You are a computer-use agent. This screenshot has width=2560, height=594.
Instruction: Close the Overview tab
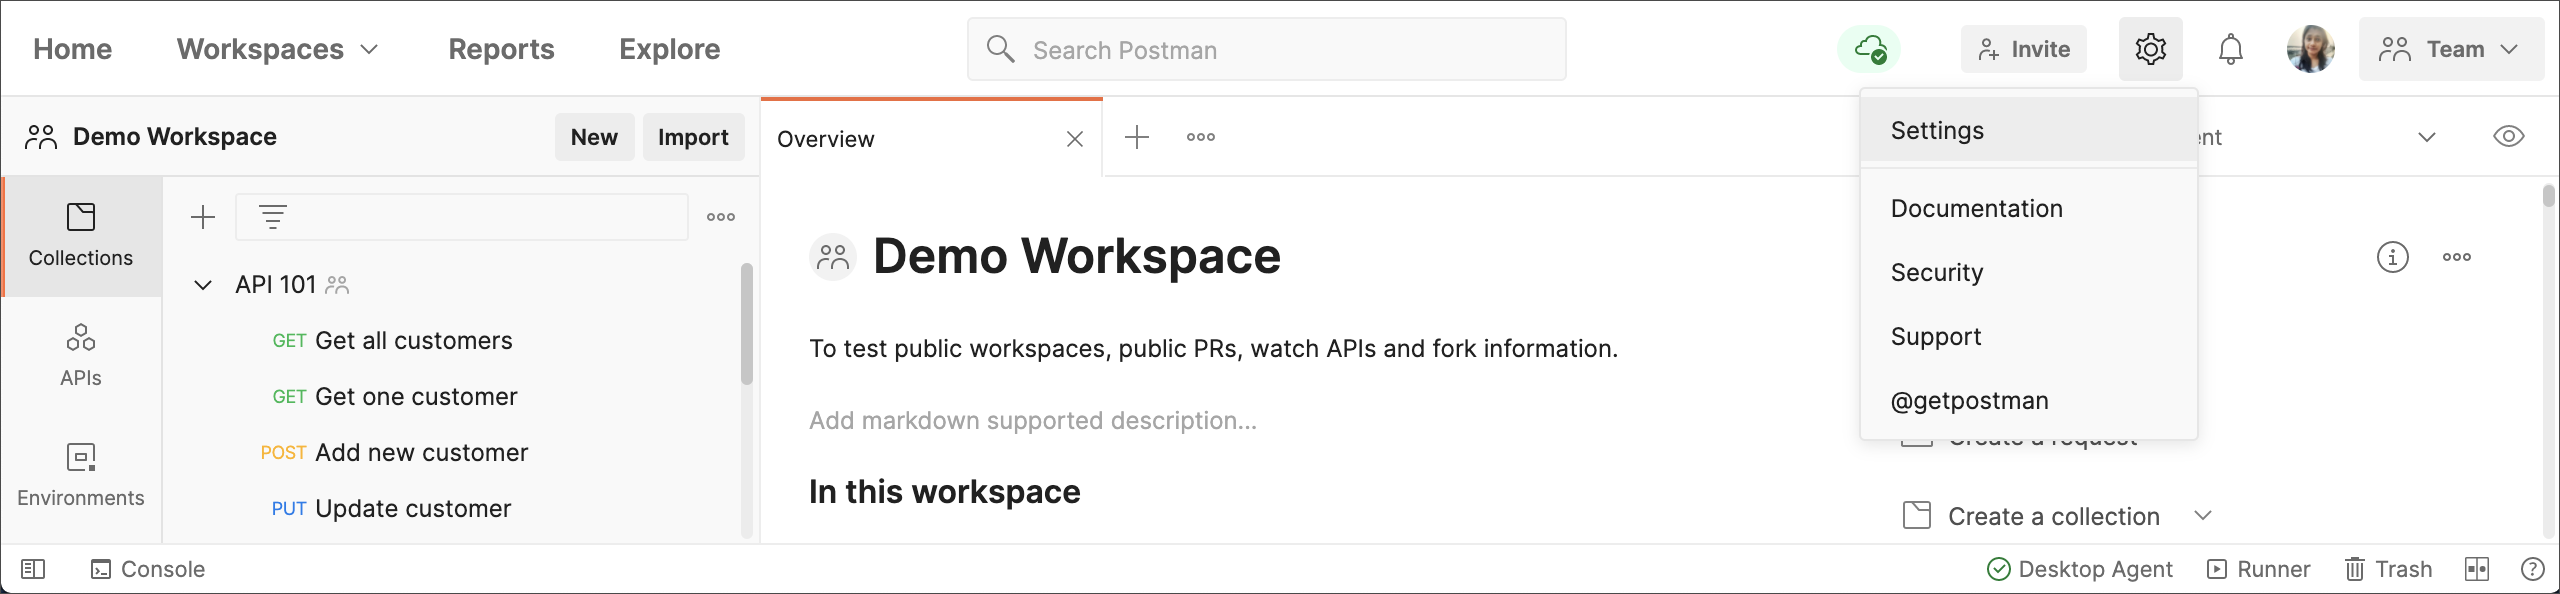click(x=1075, y=139)
